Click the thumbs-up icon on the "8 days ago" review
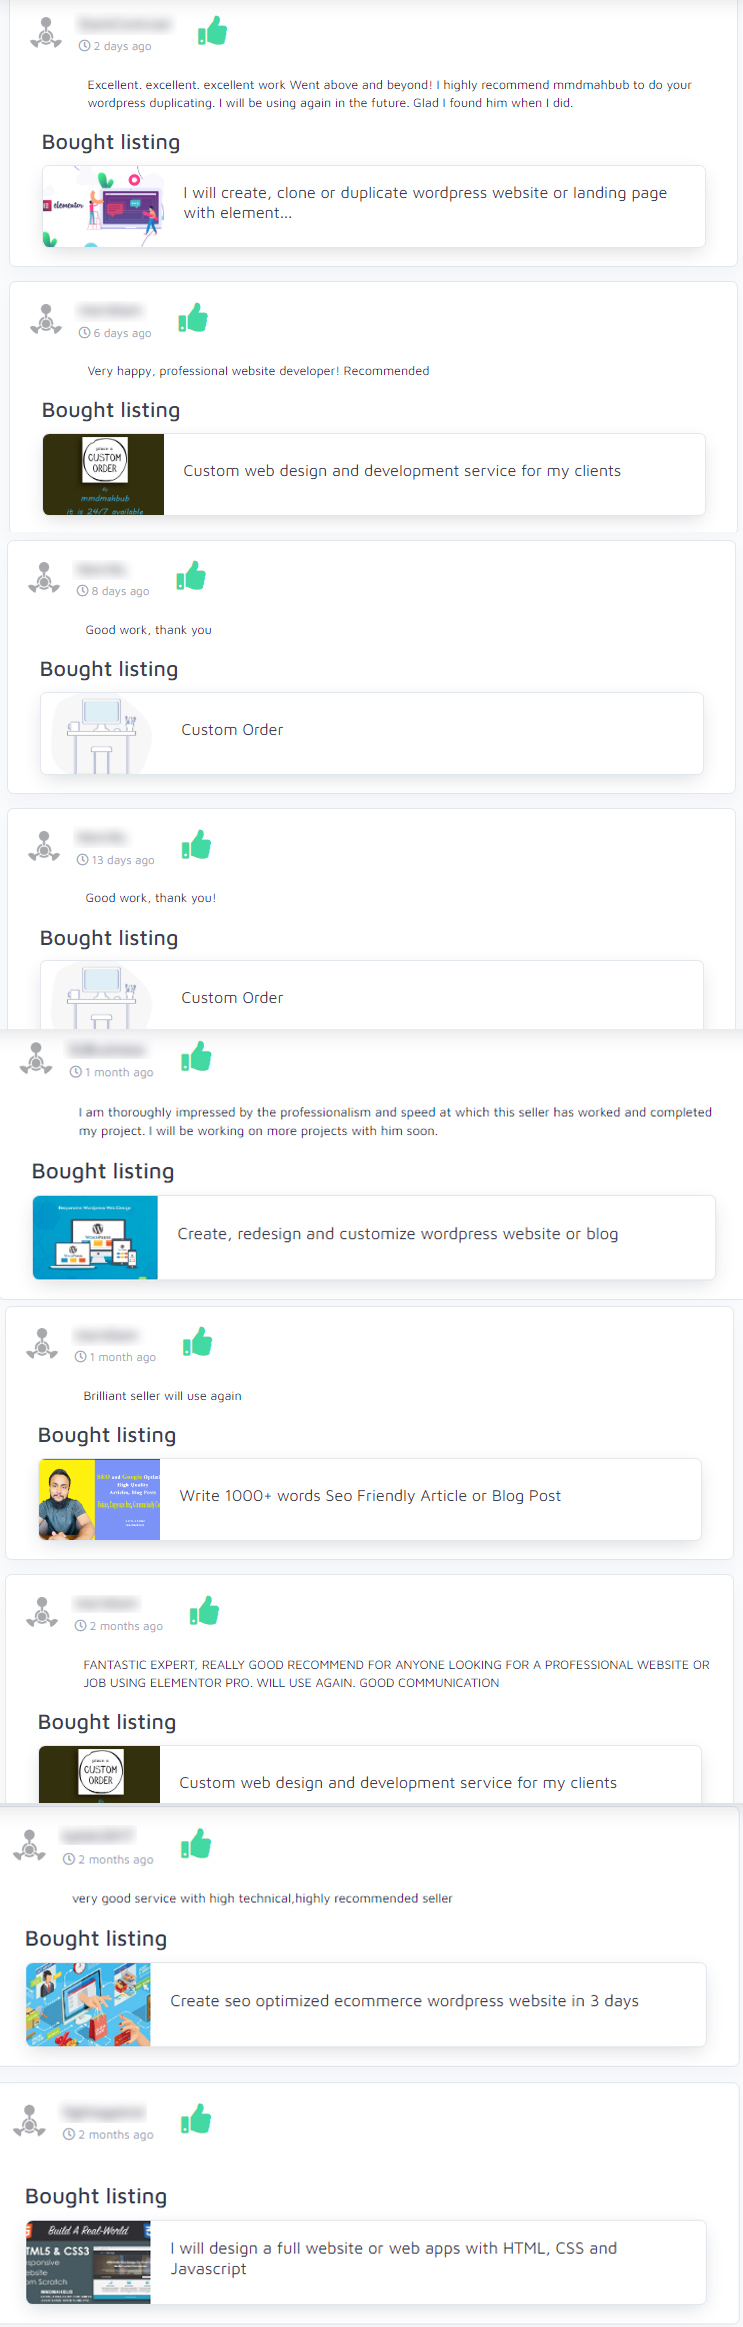Viewport: 743px width, 2327px height. (x=191, y=576)
